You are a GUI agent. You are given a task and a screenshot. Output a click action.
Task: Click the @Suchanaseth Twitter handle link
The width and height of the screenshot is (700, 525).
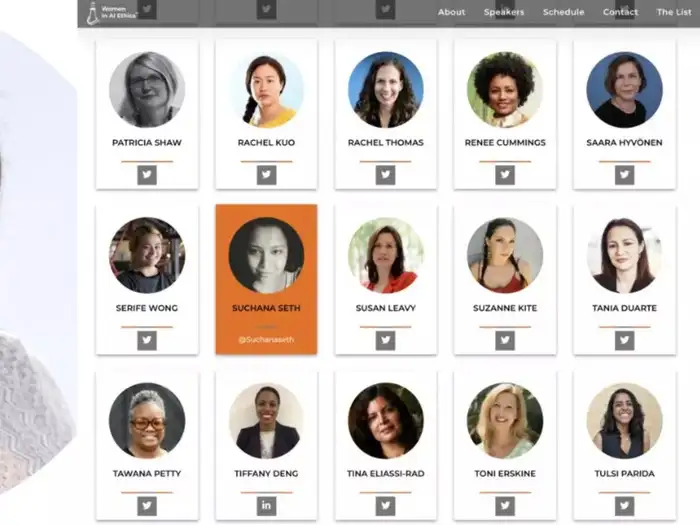click(x=267, y=340)
